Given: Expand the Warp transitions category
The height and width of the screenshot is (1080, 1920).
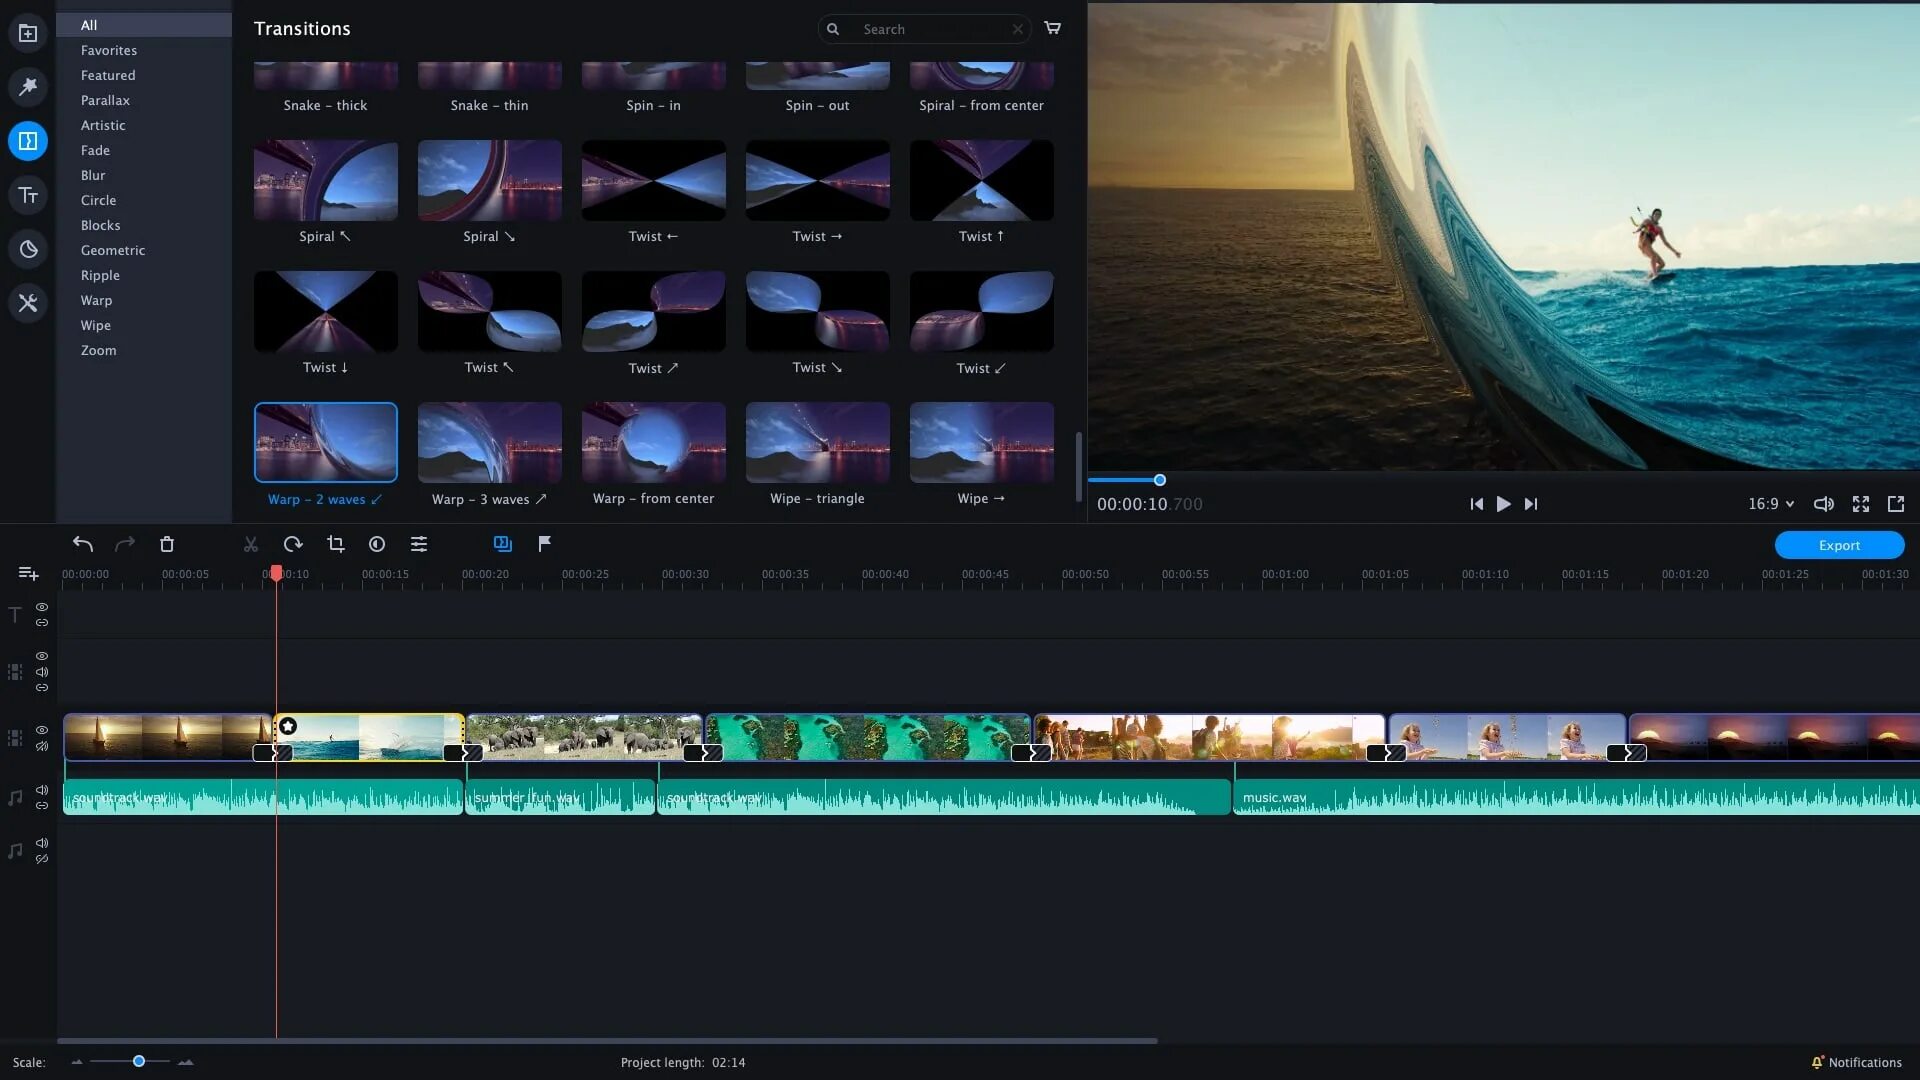Looking at the screenshot, I should pyautogui.click(x=96, y=299).
